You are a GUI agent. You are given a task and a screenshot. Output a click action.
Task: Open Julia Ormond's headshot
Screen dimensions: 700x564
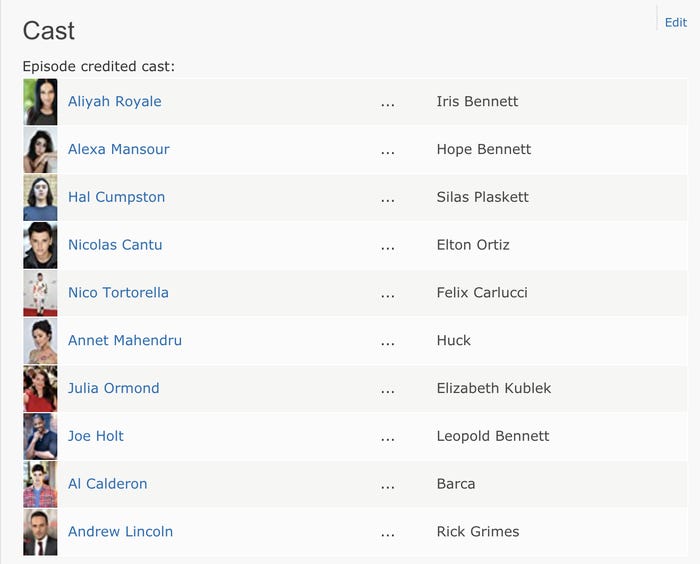point(40,389)
